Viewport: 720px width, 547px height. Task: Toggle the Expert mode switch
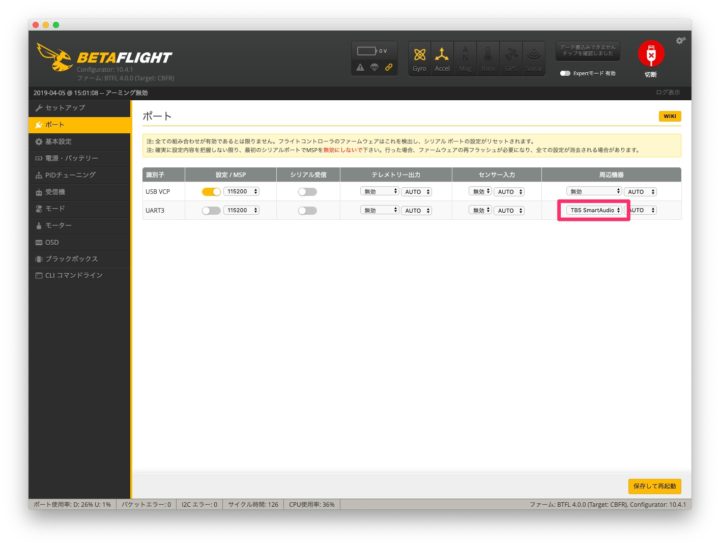point(566,73)
